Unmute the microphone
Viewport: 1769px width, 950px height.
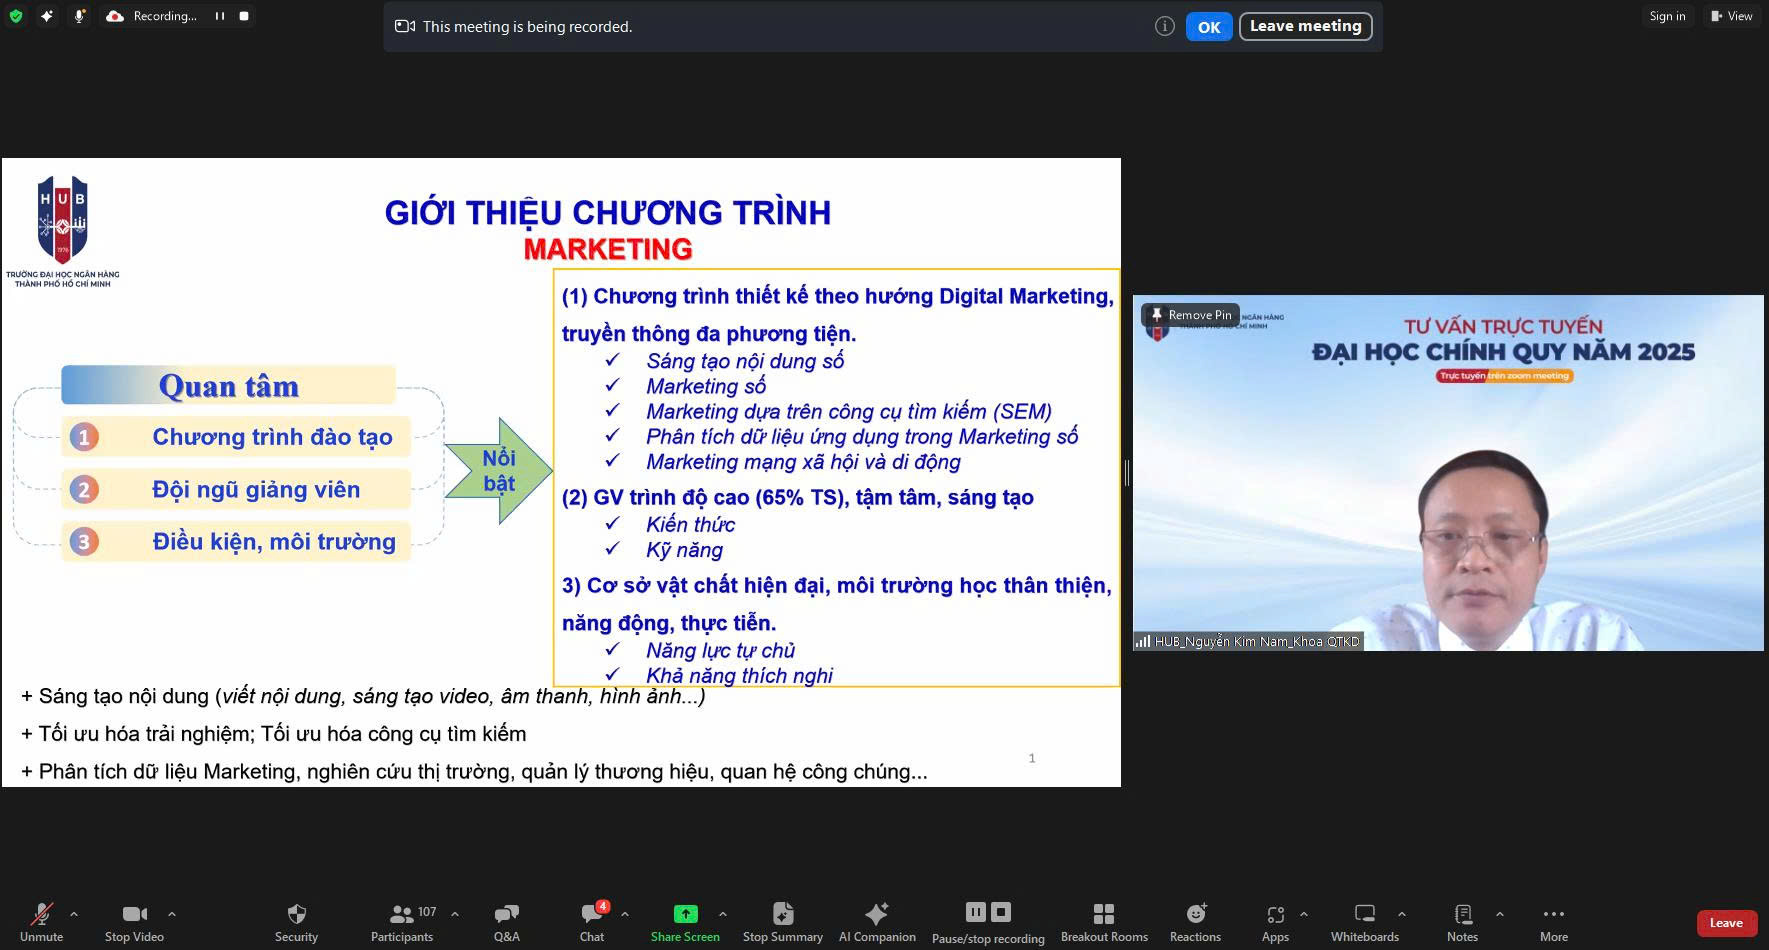[x=41, y=922]
